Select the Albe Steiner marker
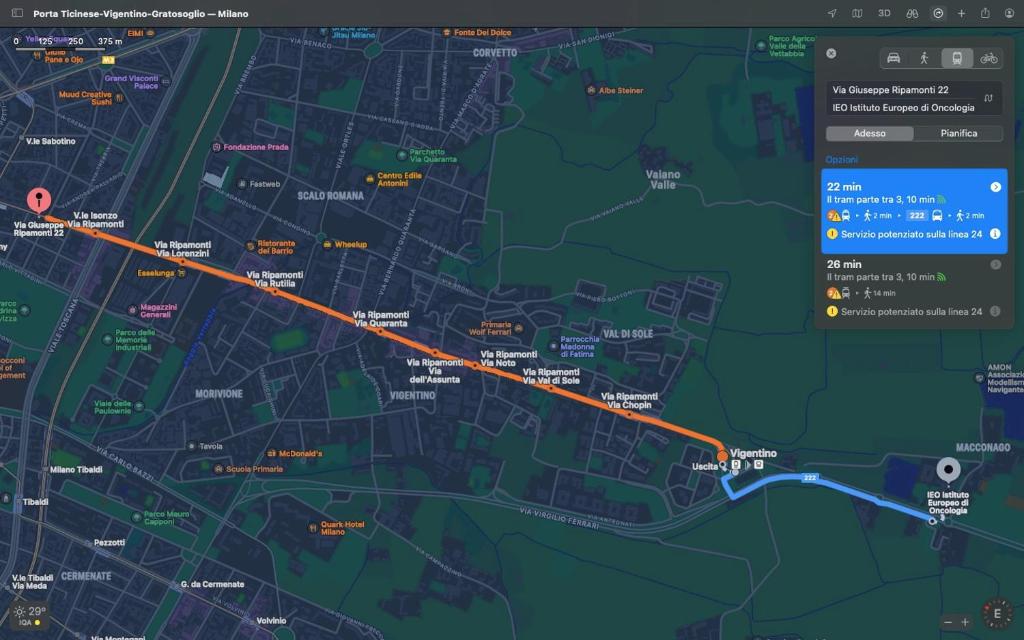This screenshot has height=640, width=1024. tap(591, 90)
